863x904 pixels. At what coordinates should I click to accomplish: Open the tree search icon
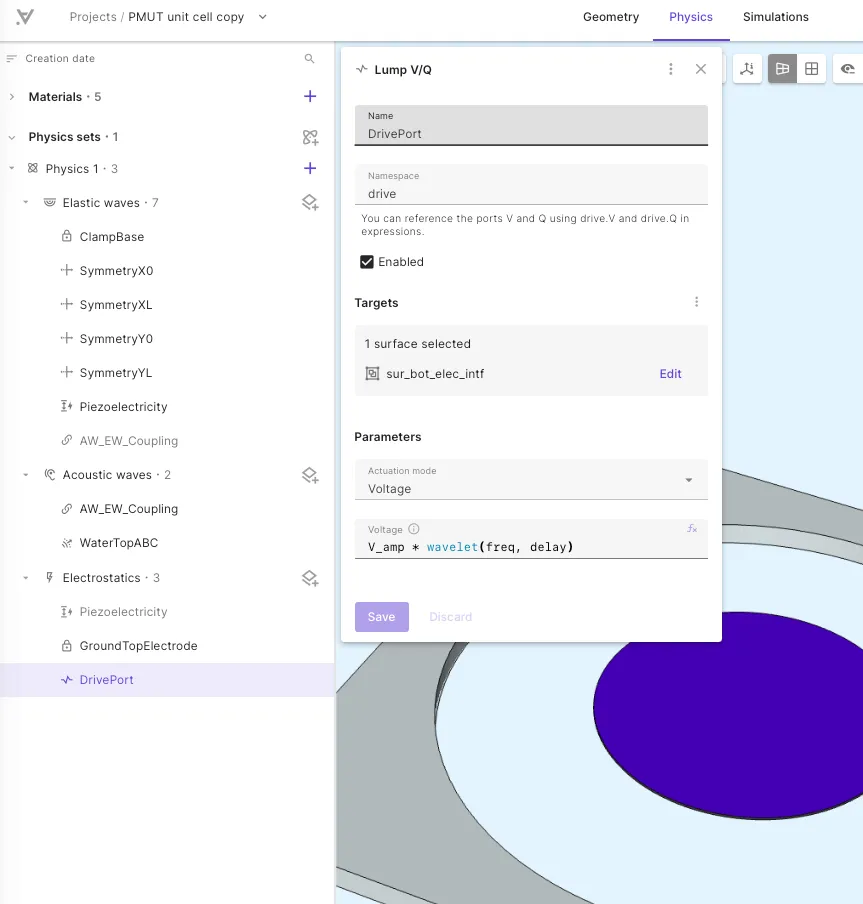click(310, 59)
